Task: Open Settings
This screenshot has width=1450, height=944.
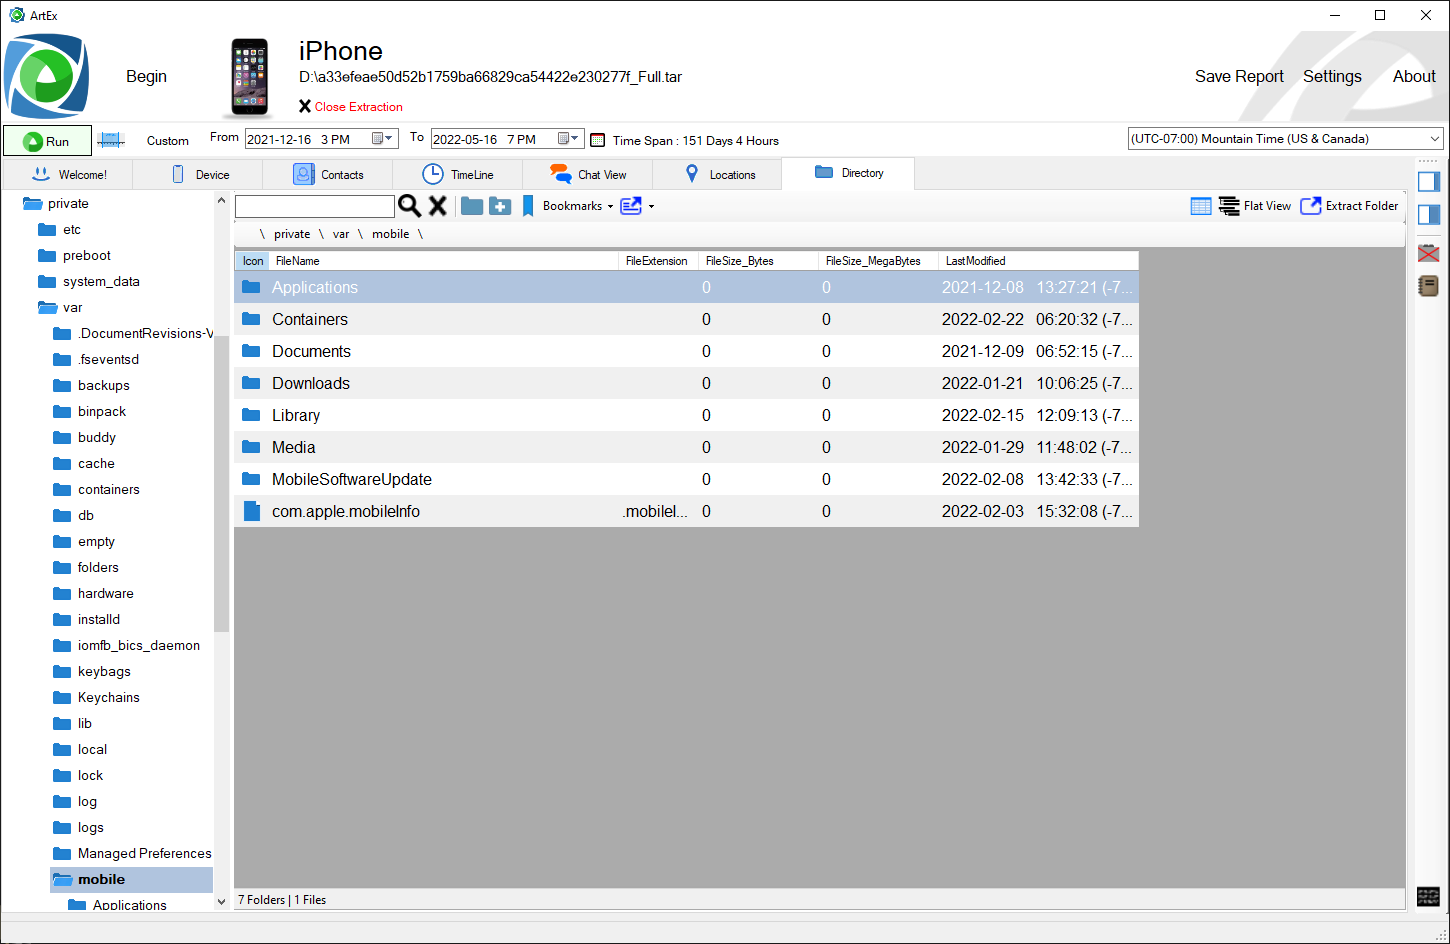Action: pyautogui.click(x=1332, y=77)
